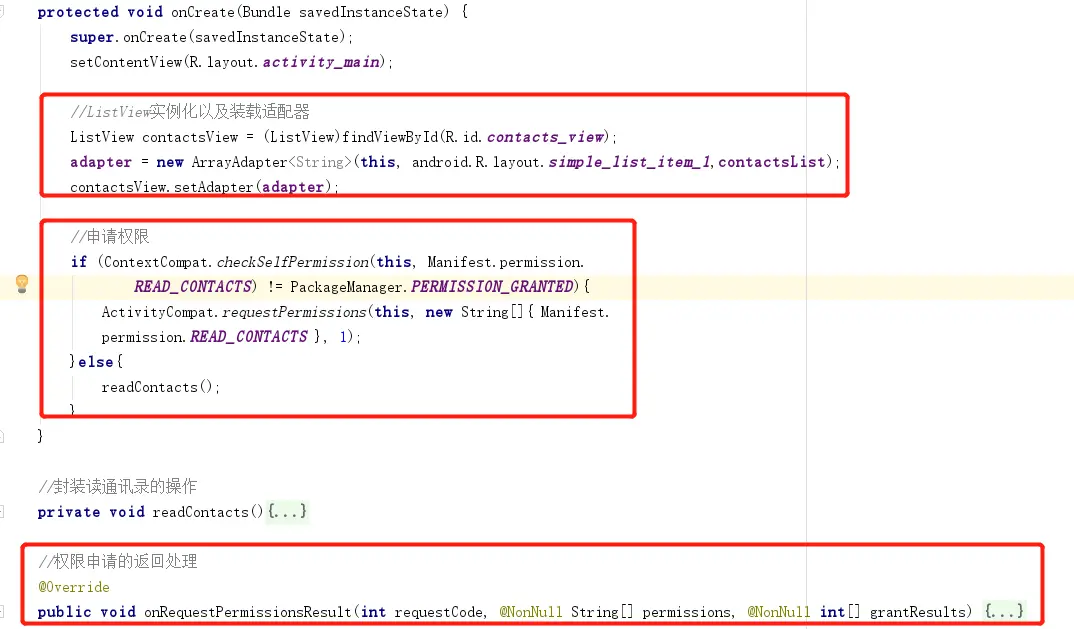Screen dimensions: 1074x629
Task: Click the 权限申请的返回处理 comment
Action: tap(118, 562)
